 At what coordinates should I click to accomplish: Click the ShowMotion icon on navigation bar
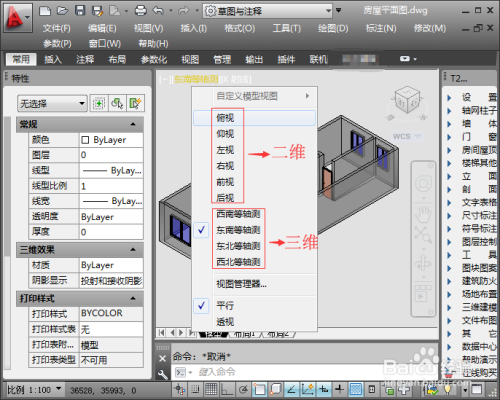pyautogui.click(x=423, y=293)
